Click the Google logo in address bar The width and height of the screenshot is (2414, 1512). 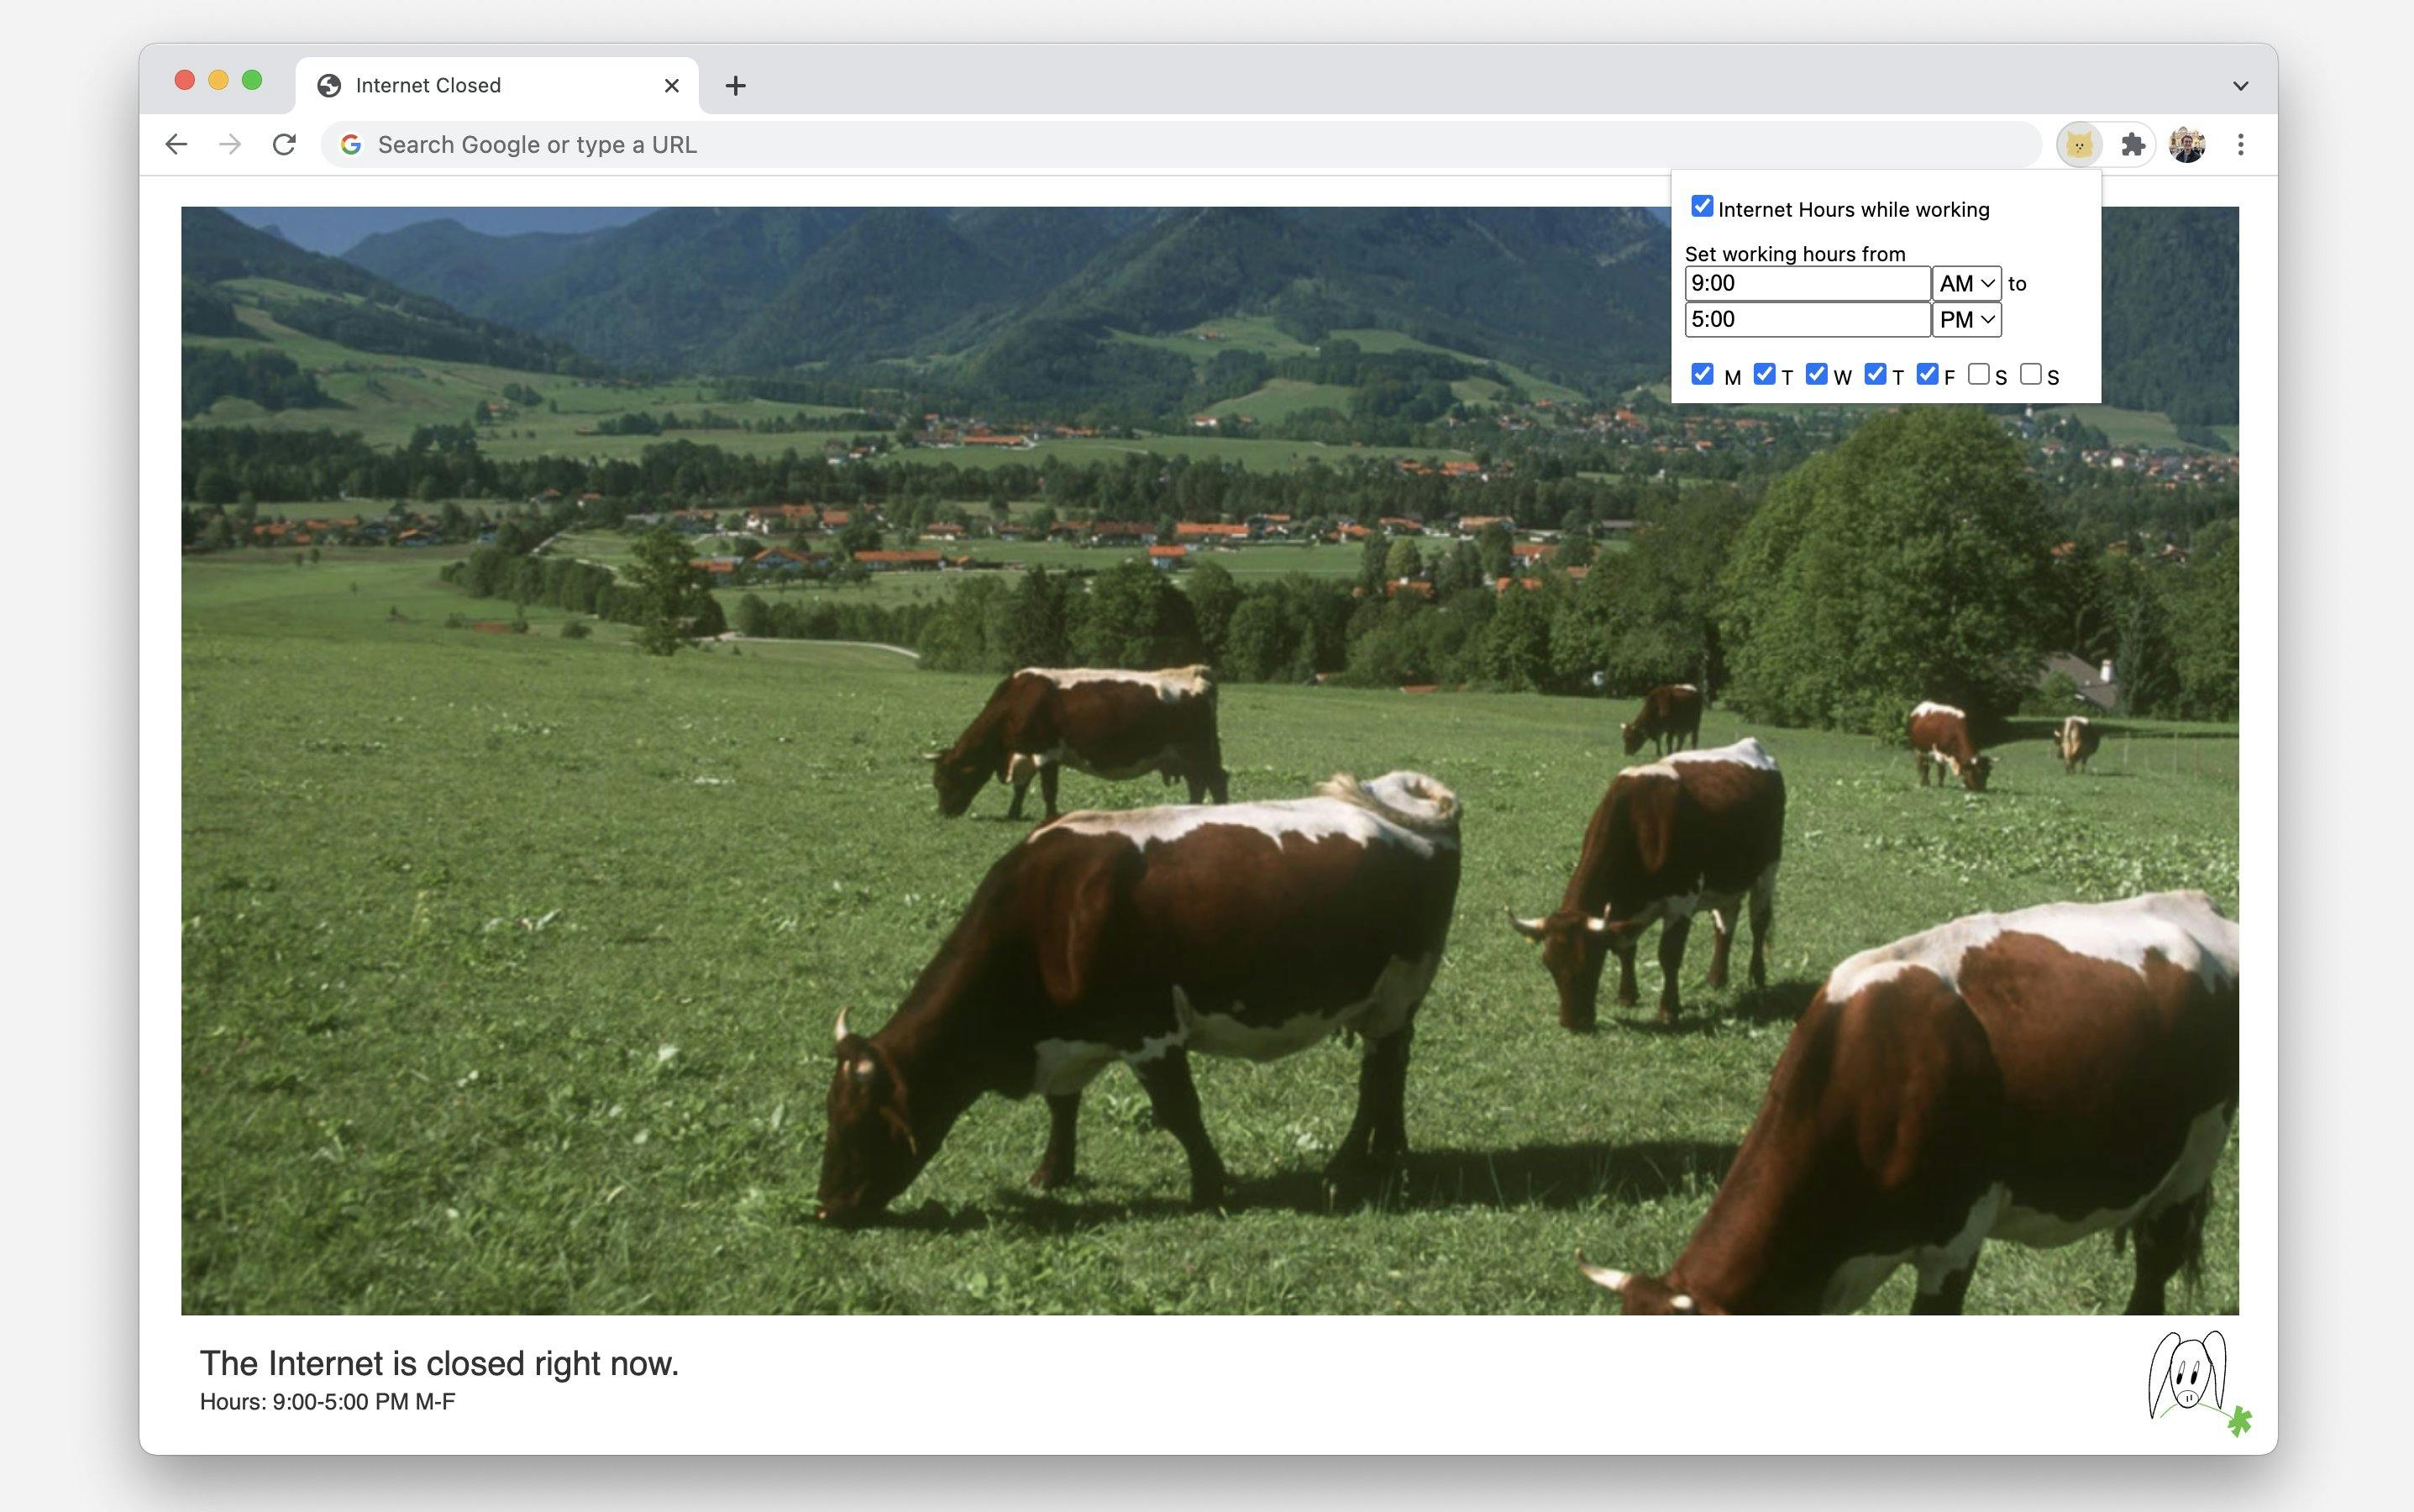click(x=351, y=145)
